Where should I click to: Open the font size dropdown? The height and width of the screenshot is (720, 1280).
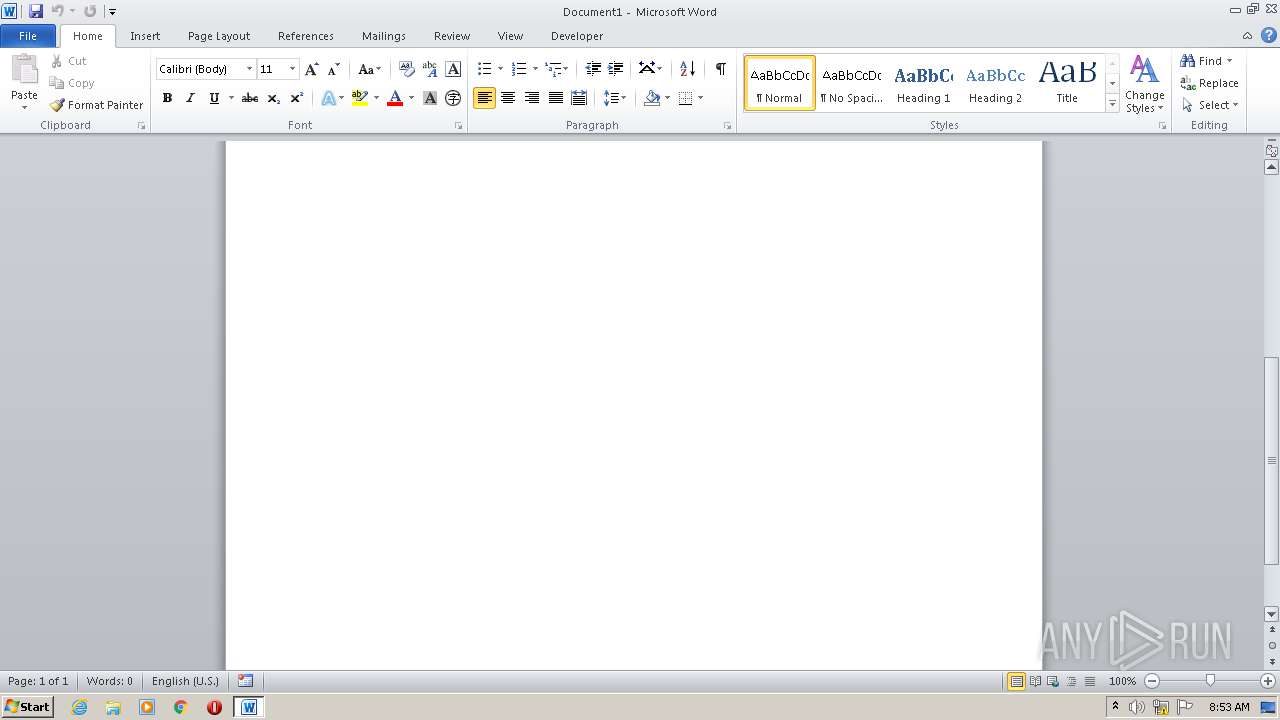292,69
